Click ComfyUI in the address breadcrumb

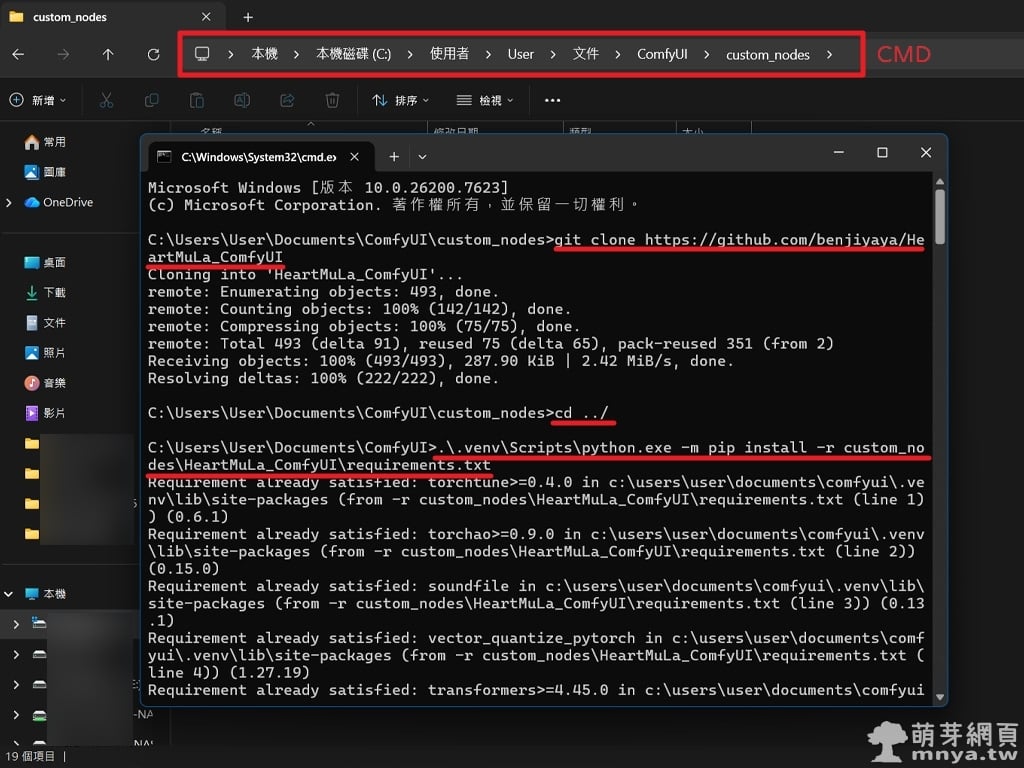click(x=662, y=54)
